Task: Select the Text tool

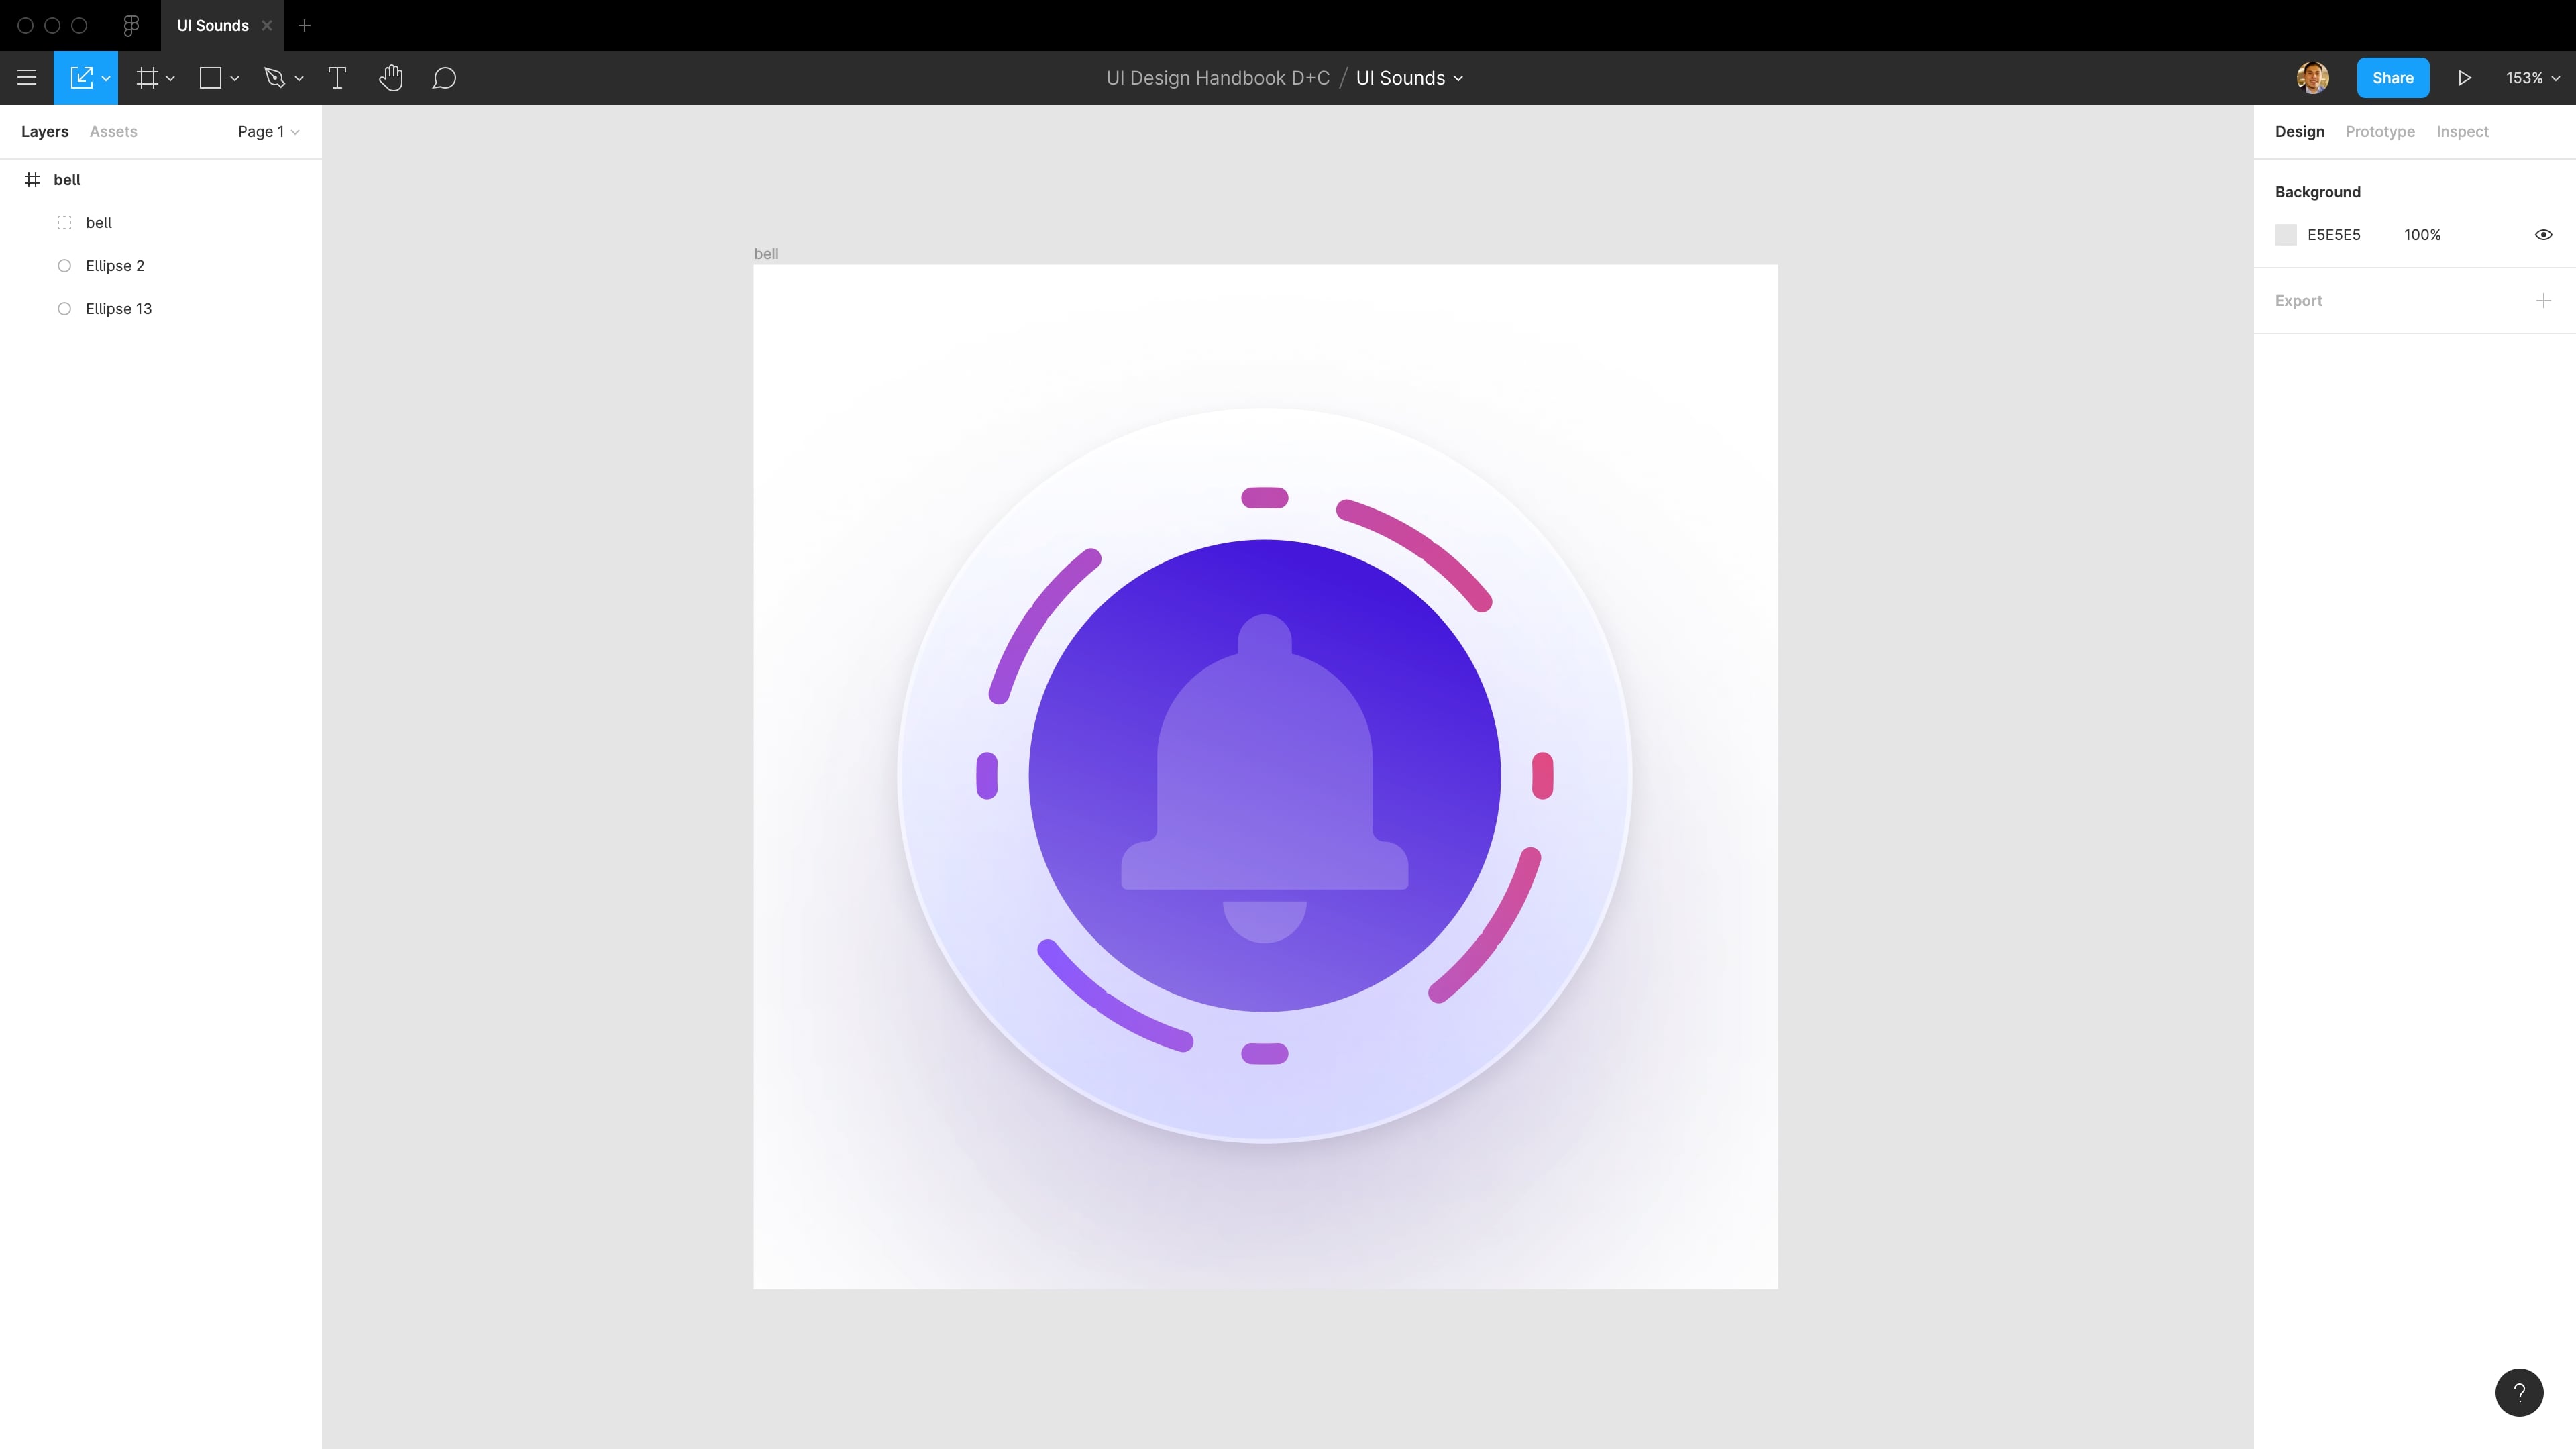Action: coord(337,77)
